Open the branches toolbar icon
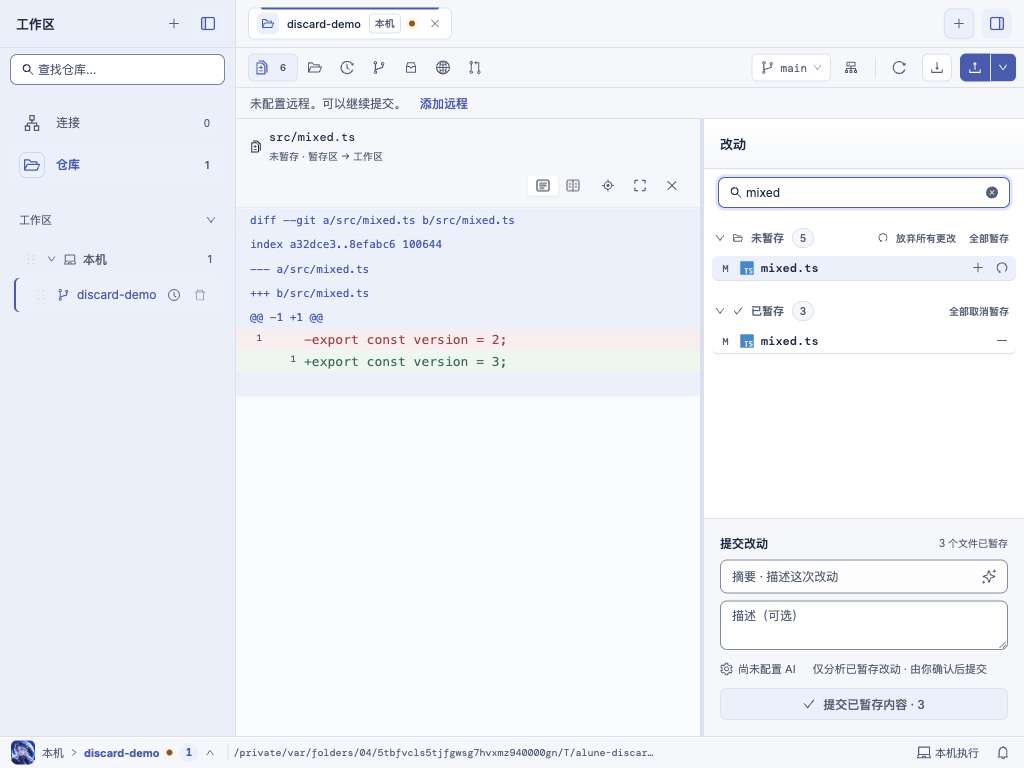 [379, 68]
